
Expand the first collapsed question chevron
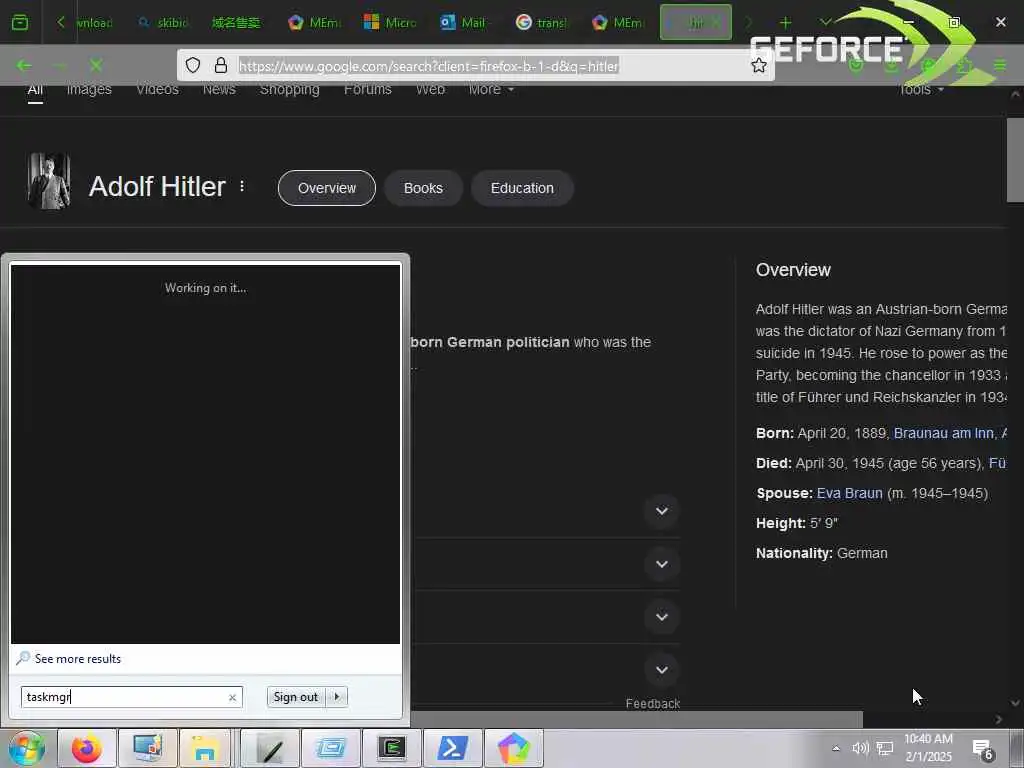(662, 511)
